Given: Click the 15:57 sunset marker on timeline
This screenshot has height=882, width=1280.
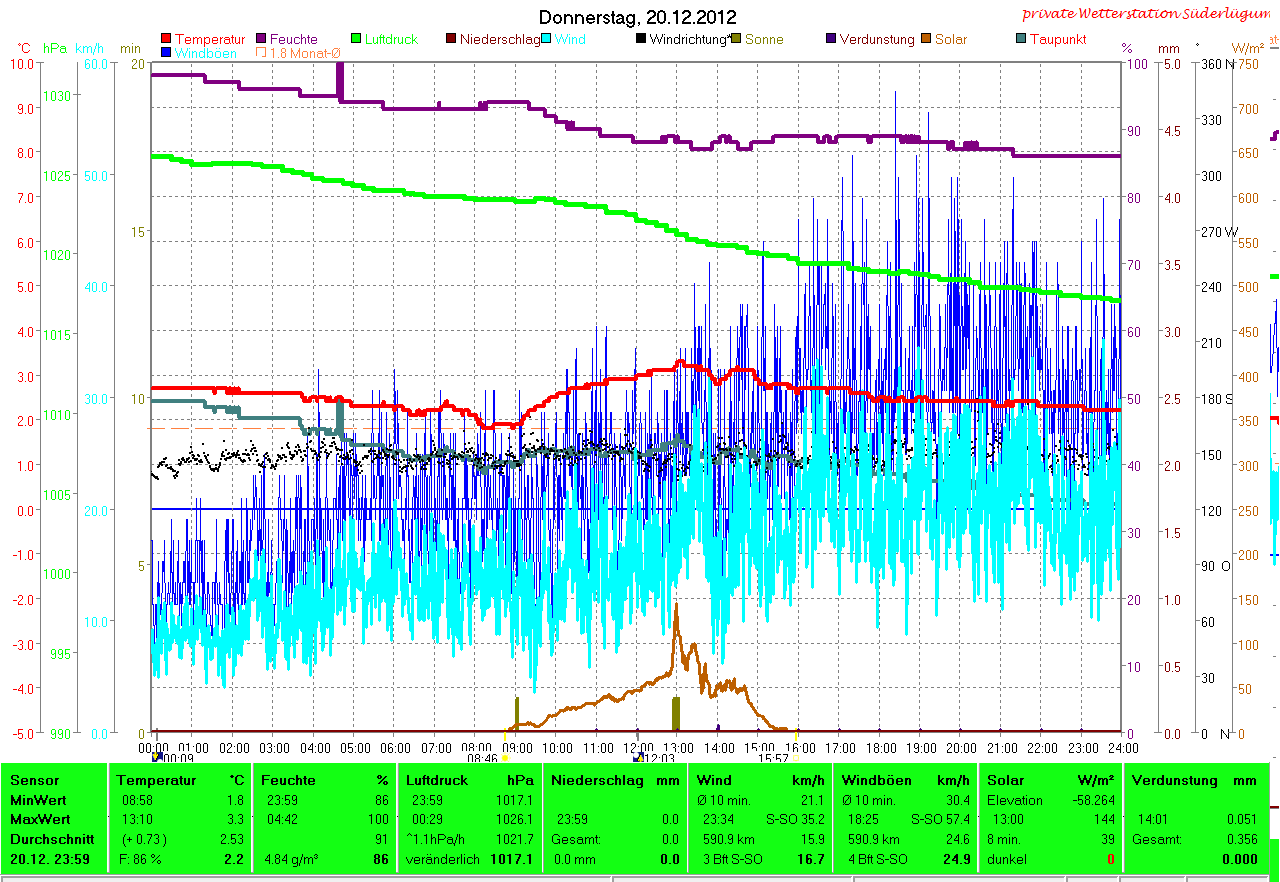Looking at the screenshot, I should coord(796,759).
